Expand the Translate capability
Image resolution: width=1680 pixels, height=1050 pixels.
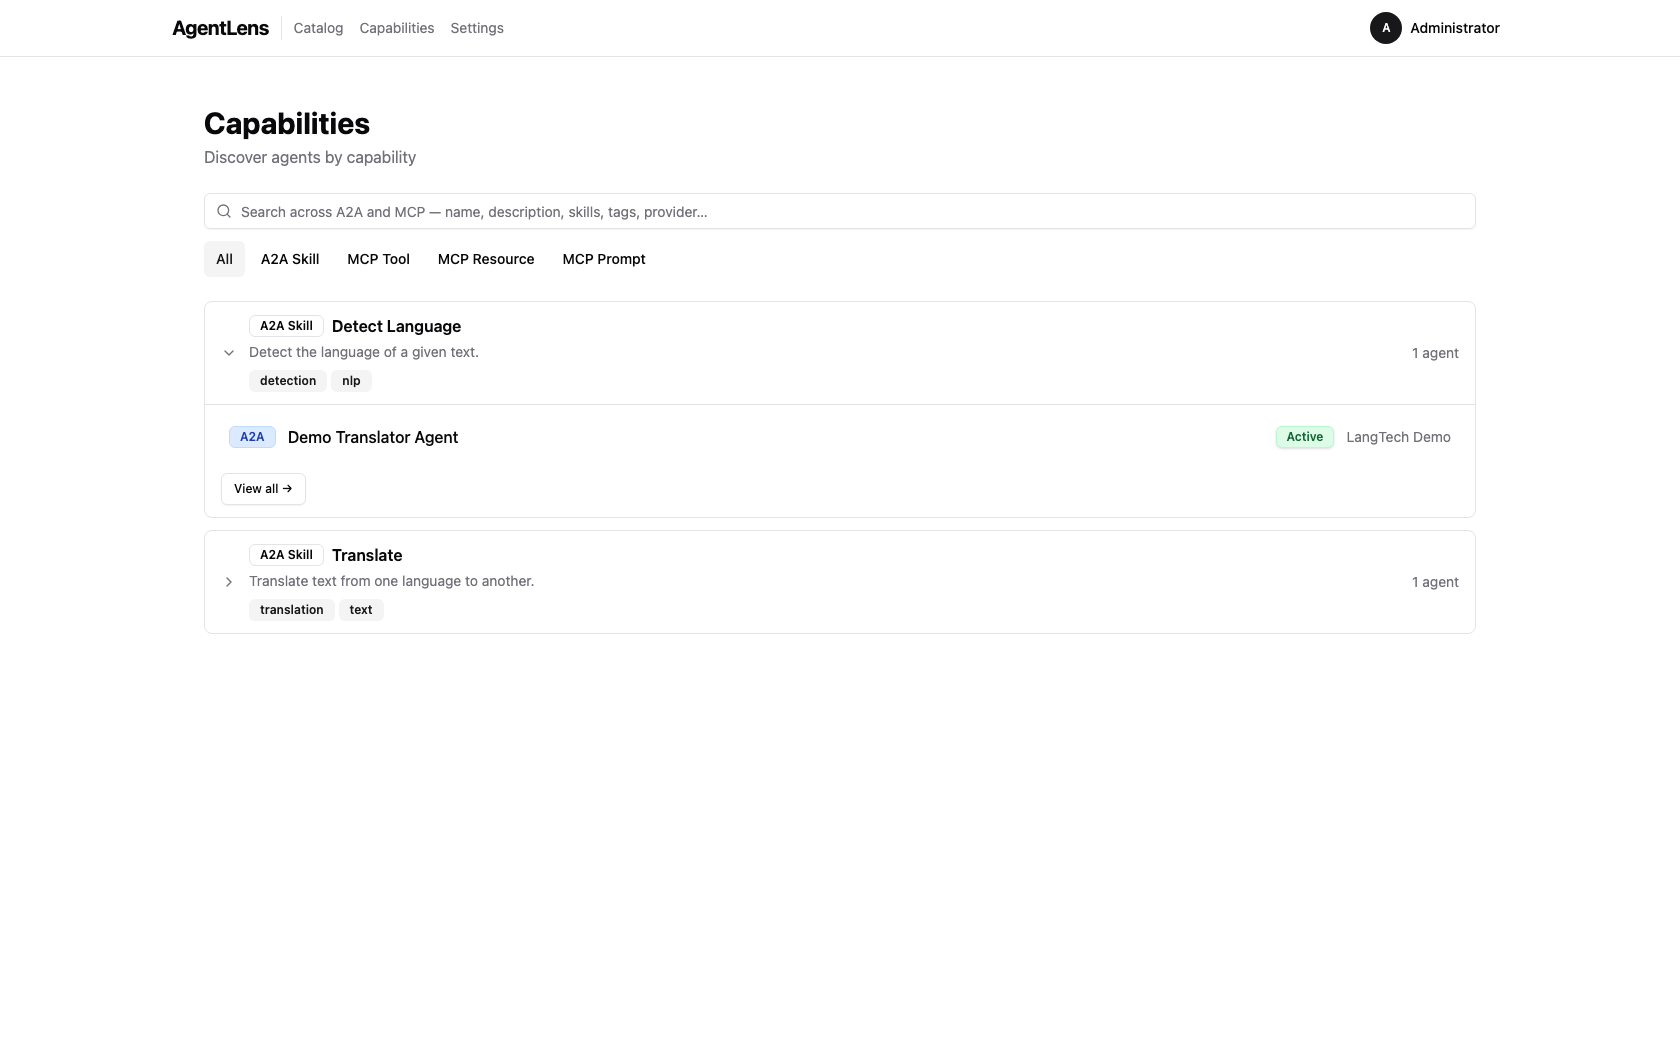[x=228, y=582]
